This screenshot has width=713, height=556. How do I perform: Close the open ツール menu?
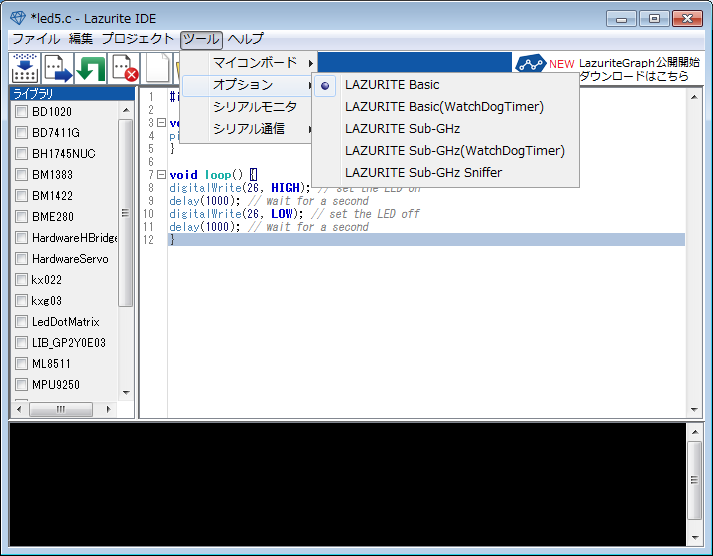pos(201,40)
